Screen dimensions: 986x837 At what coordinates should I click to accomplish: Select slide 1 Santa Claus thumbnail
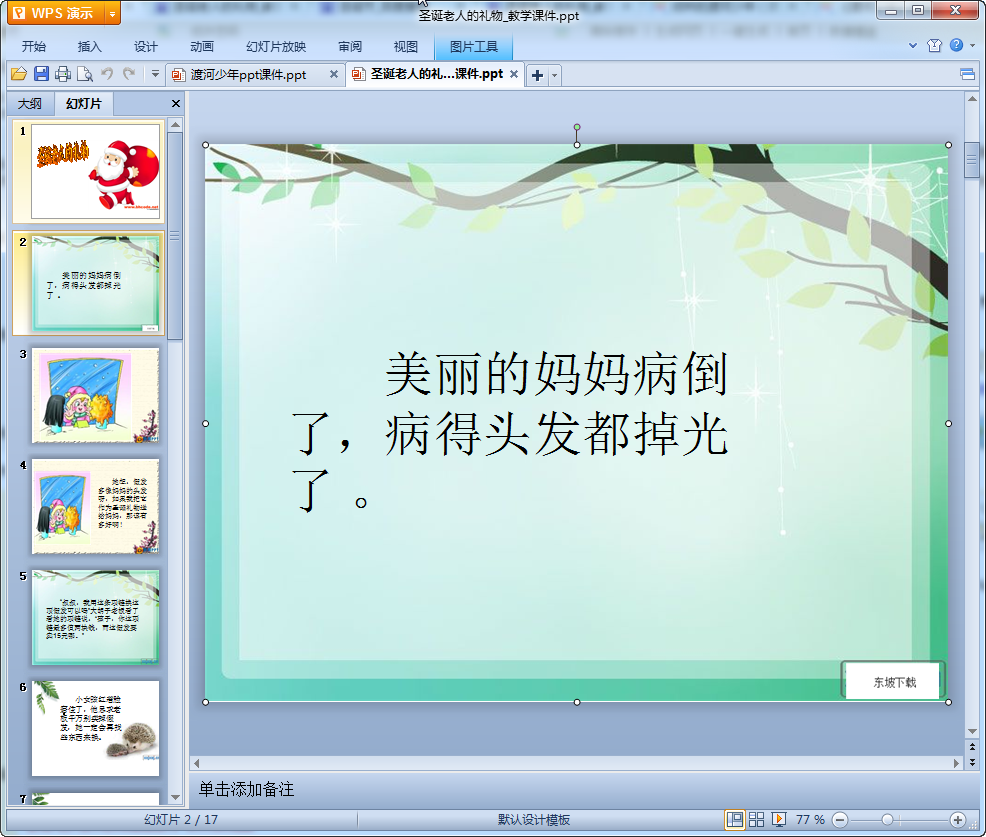(x=96, y=171)
